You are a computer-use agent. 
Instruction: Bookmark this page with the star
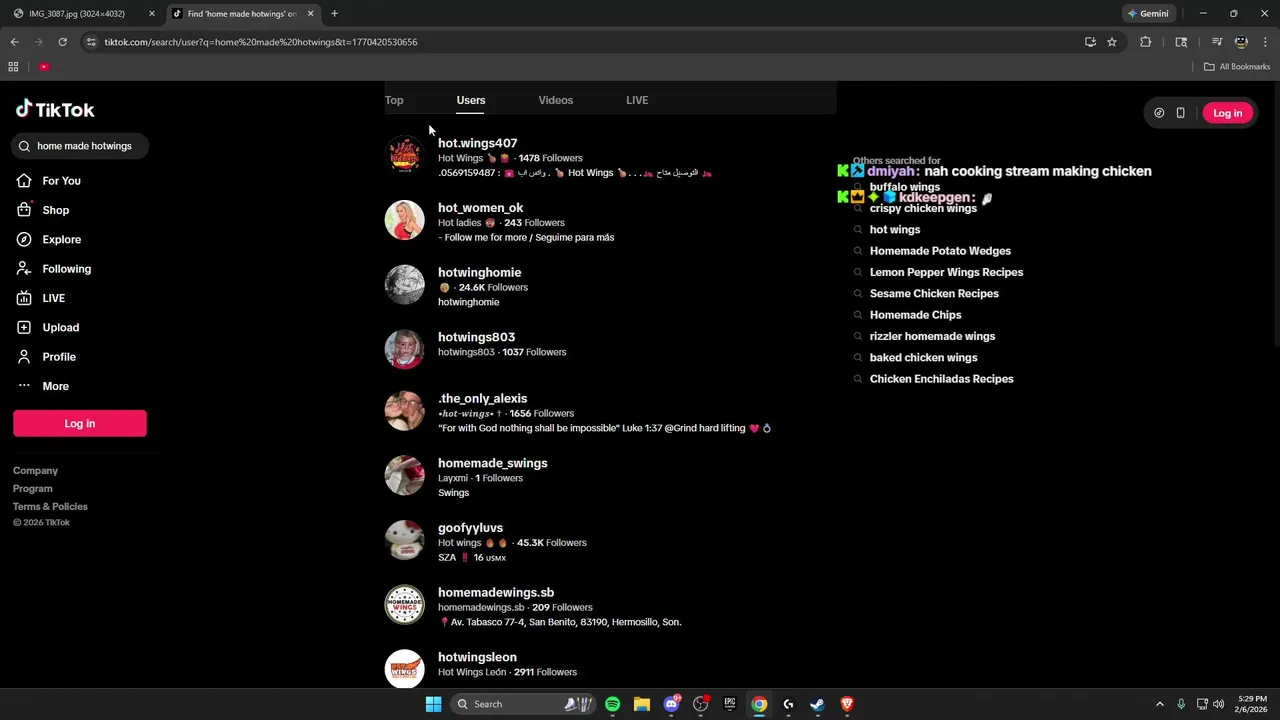[x=1111, y=42]
